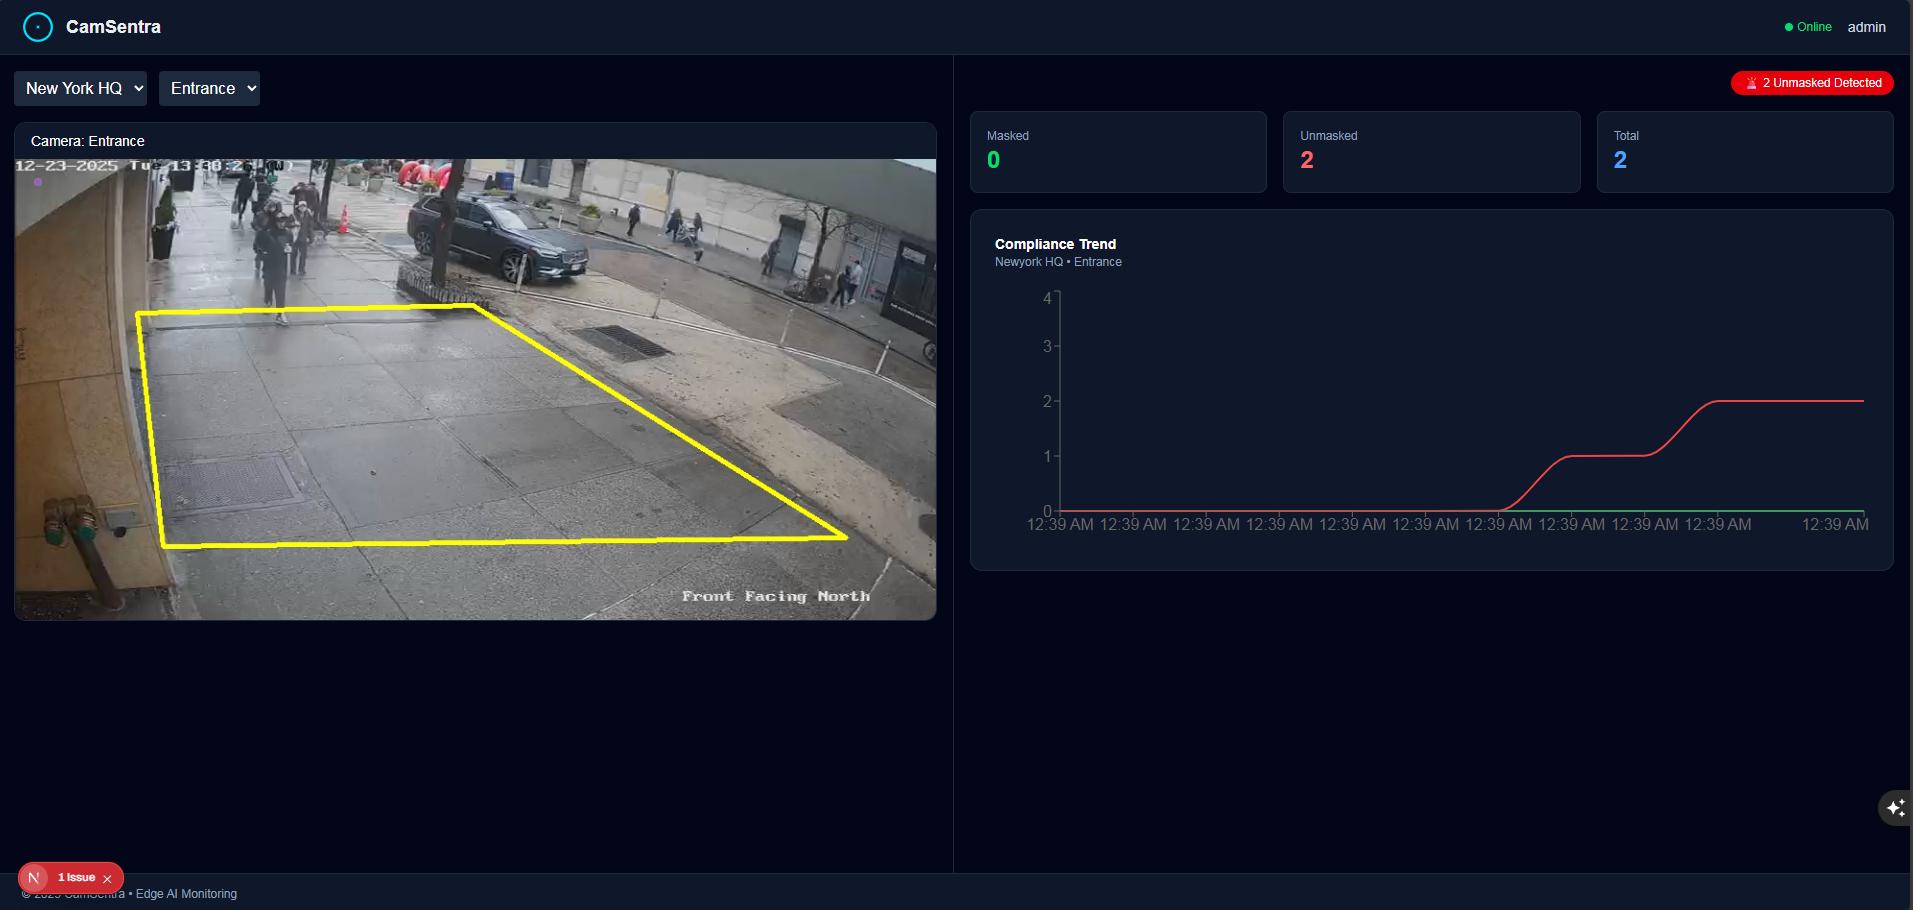Click the Edge AI Monitoring footer text

coord(186,894)
